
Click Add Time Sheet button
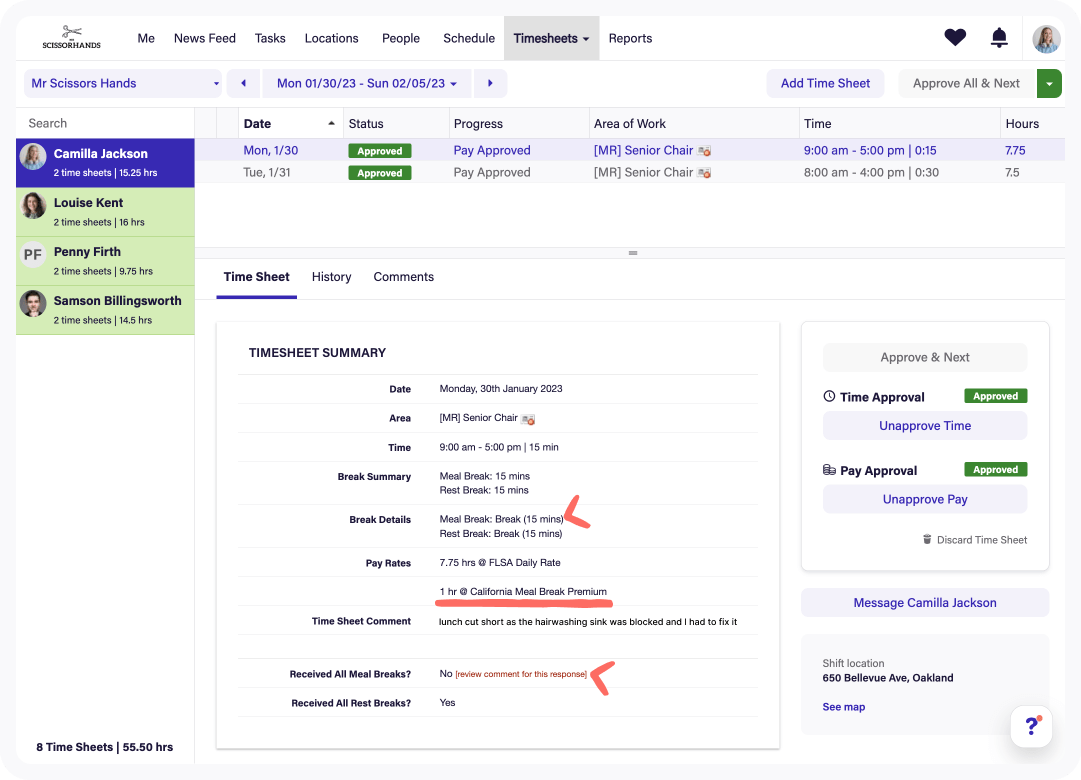click(825, 83)
